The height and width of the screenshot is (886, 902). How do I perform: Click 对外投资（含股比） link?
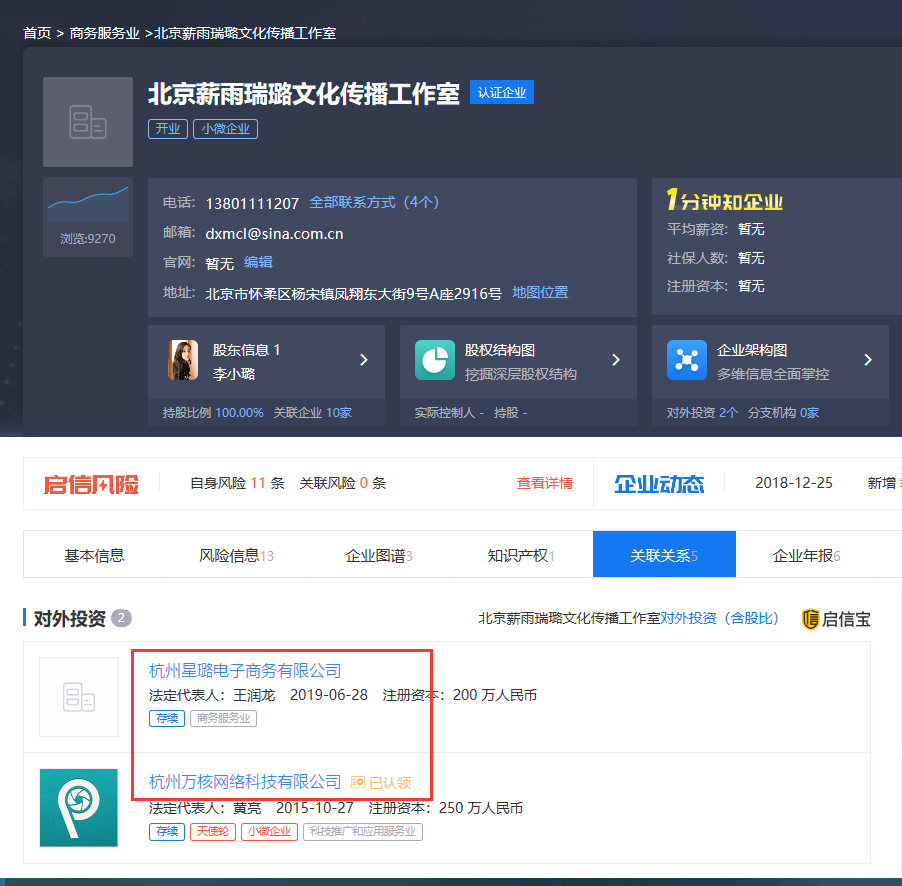(x=720, y=618)
